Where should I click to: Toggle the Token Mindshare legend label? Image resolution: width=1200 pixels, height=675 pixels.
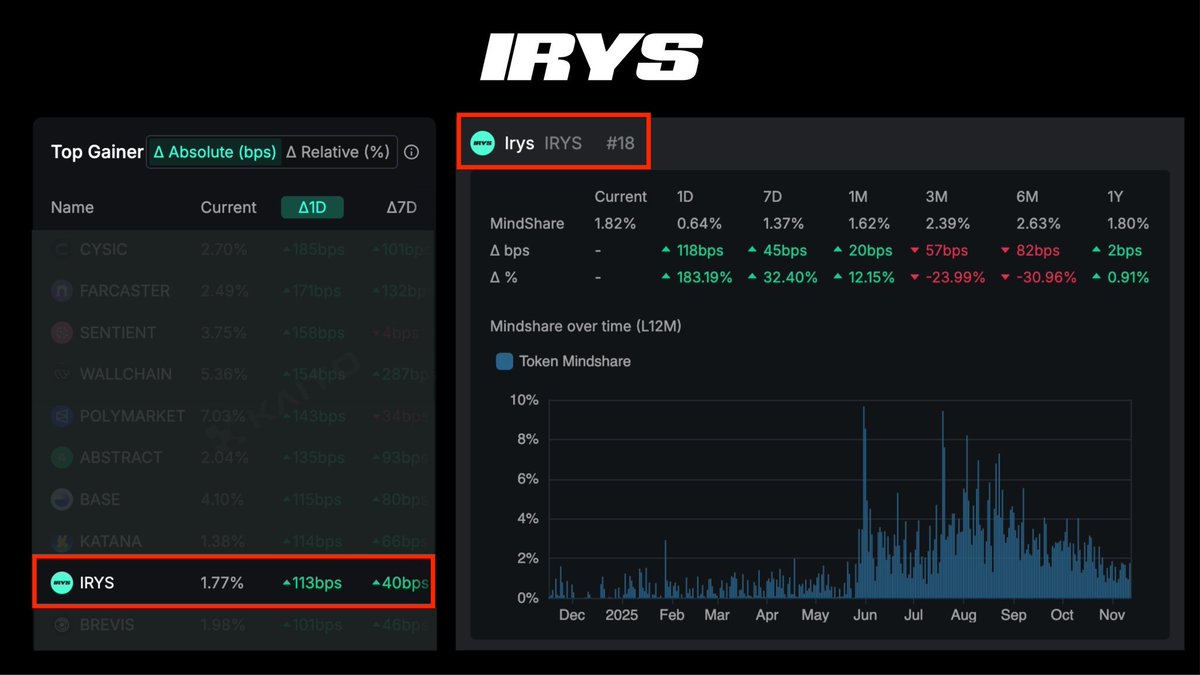(x=575, y=361)
